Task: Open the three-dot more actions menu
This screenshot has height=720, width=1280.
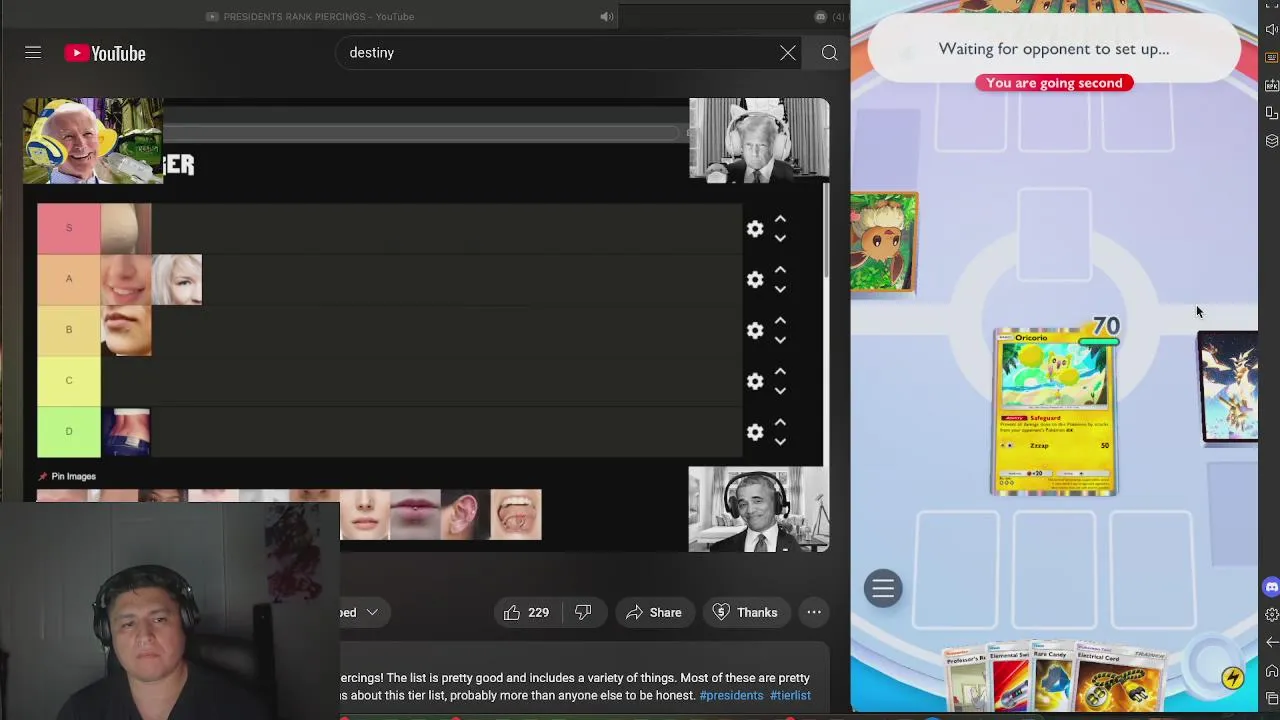Action: 814,612
